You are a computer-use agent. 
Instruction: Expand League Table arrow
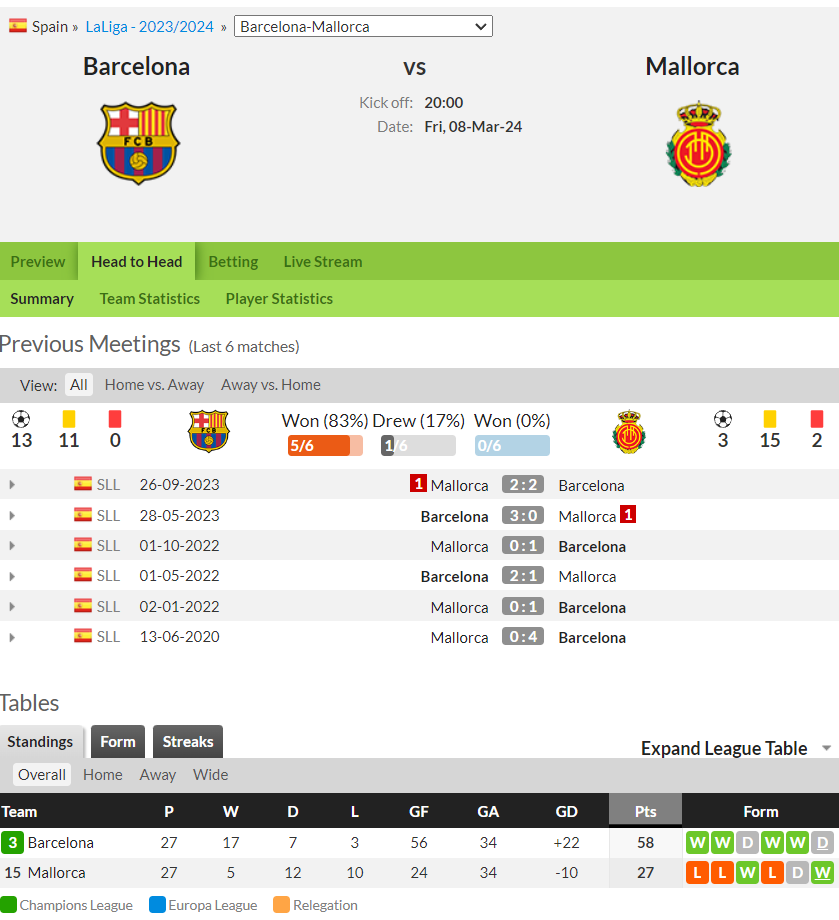point(826,748)
